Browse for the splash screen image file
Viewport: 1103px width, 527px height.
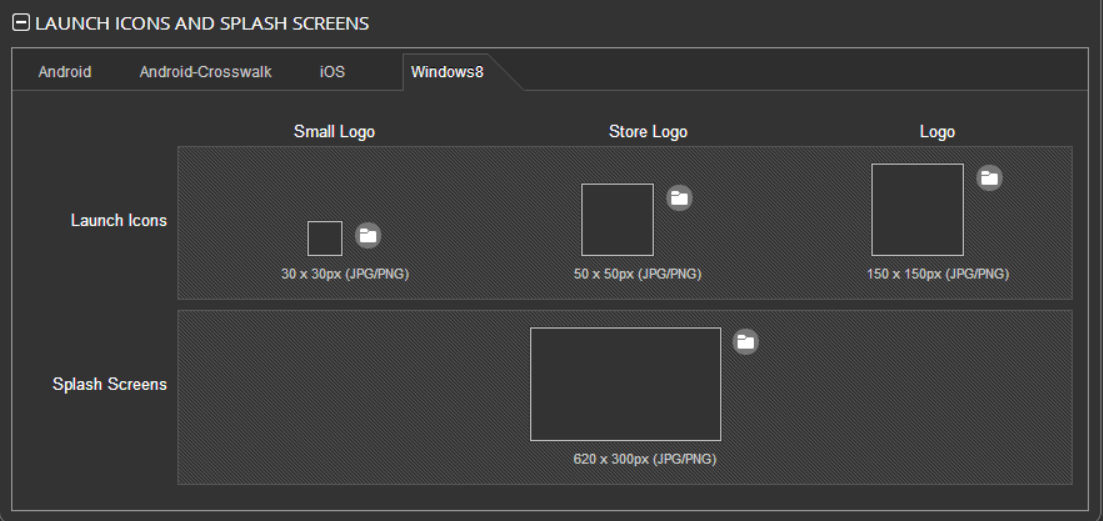(x=746, y=342)
